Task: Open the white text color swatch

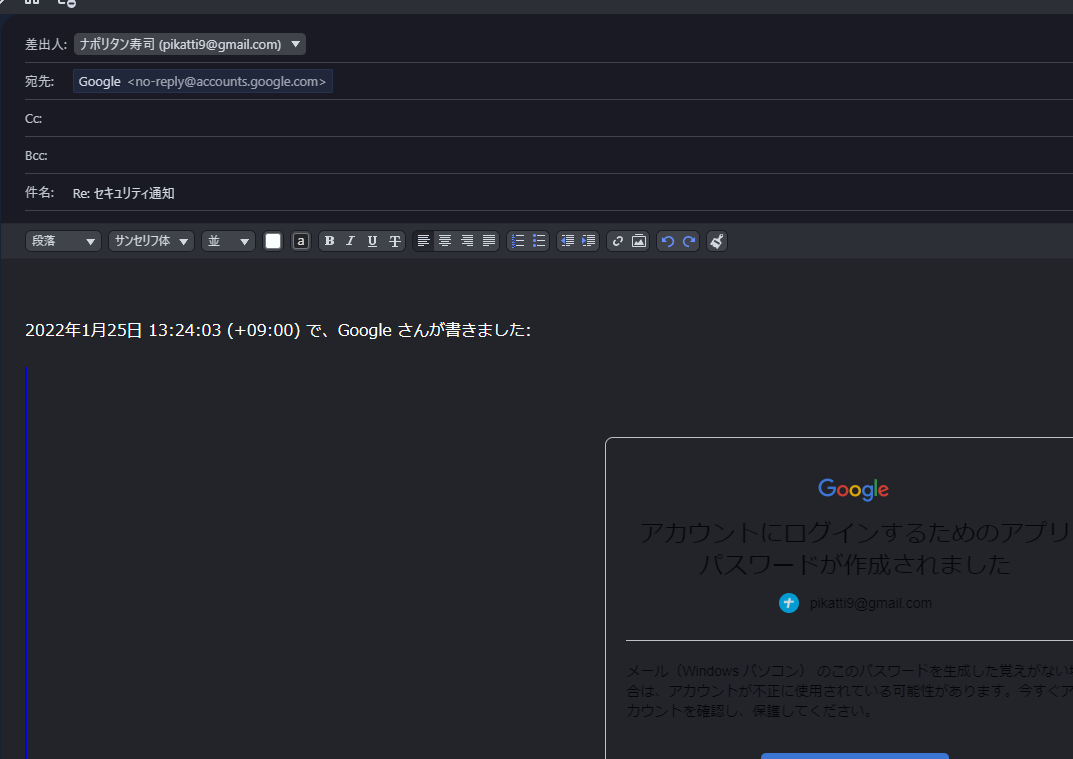Action: [x=273, y=241]
